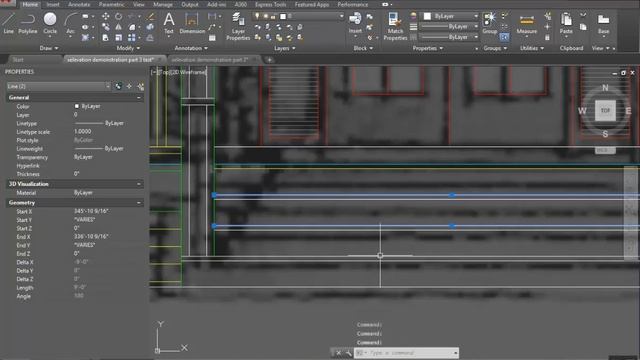Click the Copy Clip icon beside Paste

coord(583,27)
